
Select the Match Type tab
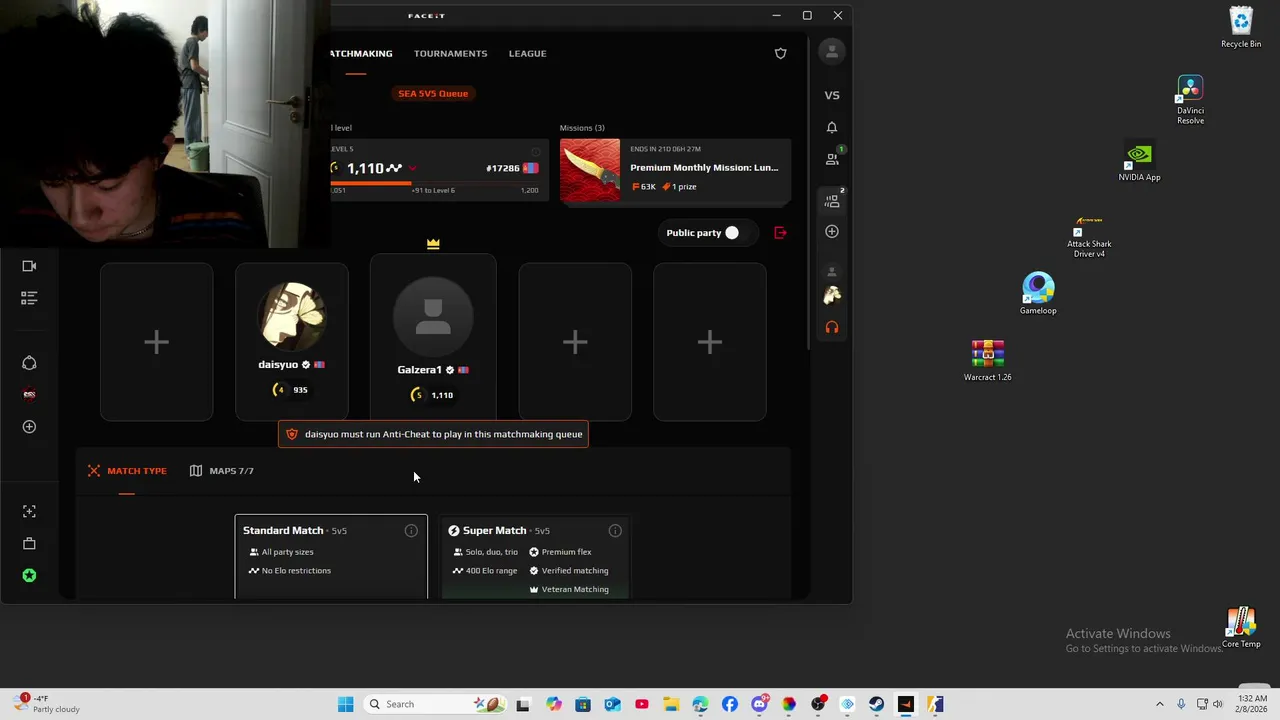tap(127, 471)
